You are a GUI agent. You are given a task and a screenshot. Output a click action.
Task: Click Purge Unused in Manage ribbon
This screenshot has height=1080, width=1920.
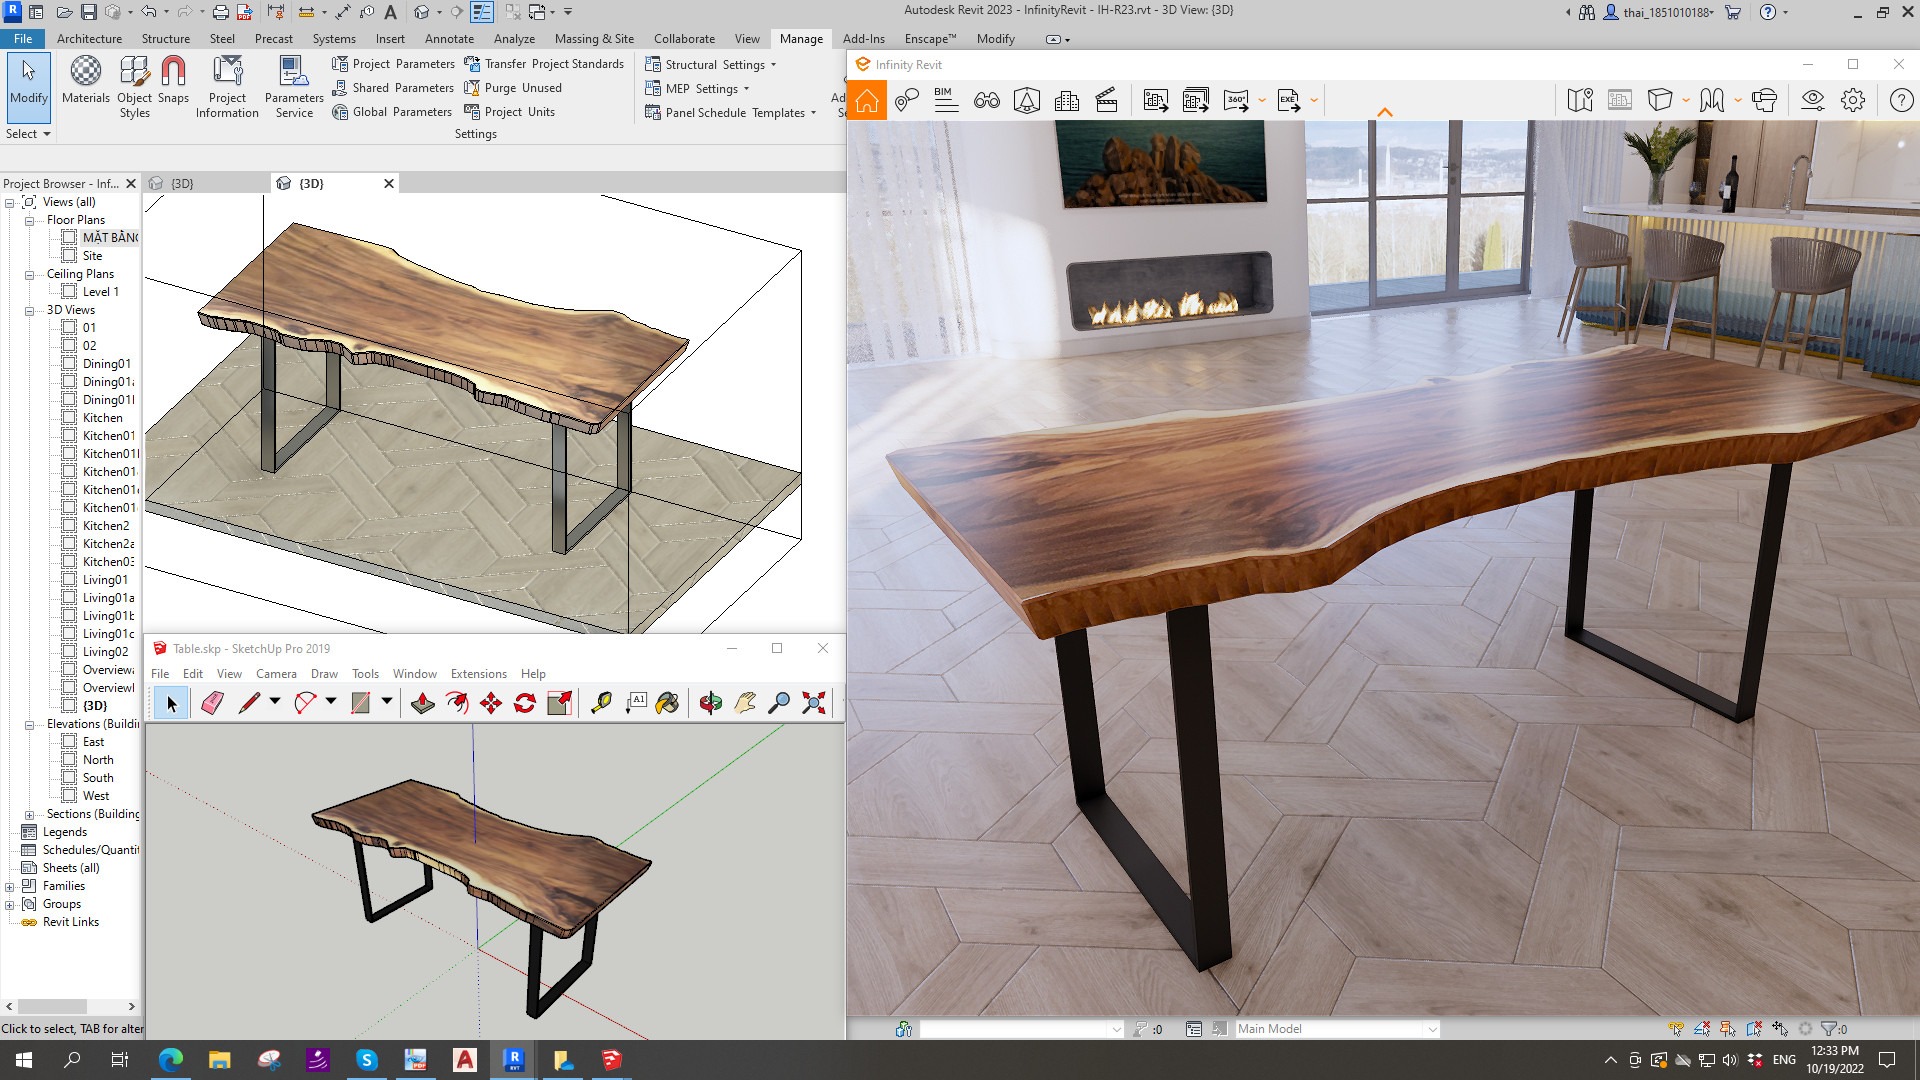[513, 88]
